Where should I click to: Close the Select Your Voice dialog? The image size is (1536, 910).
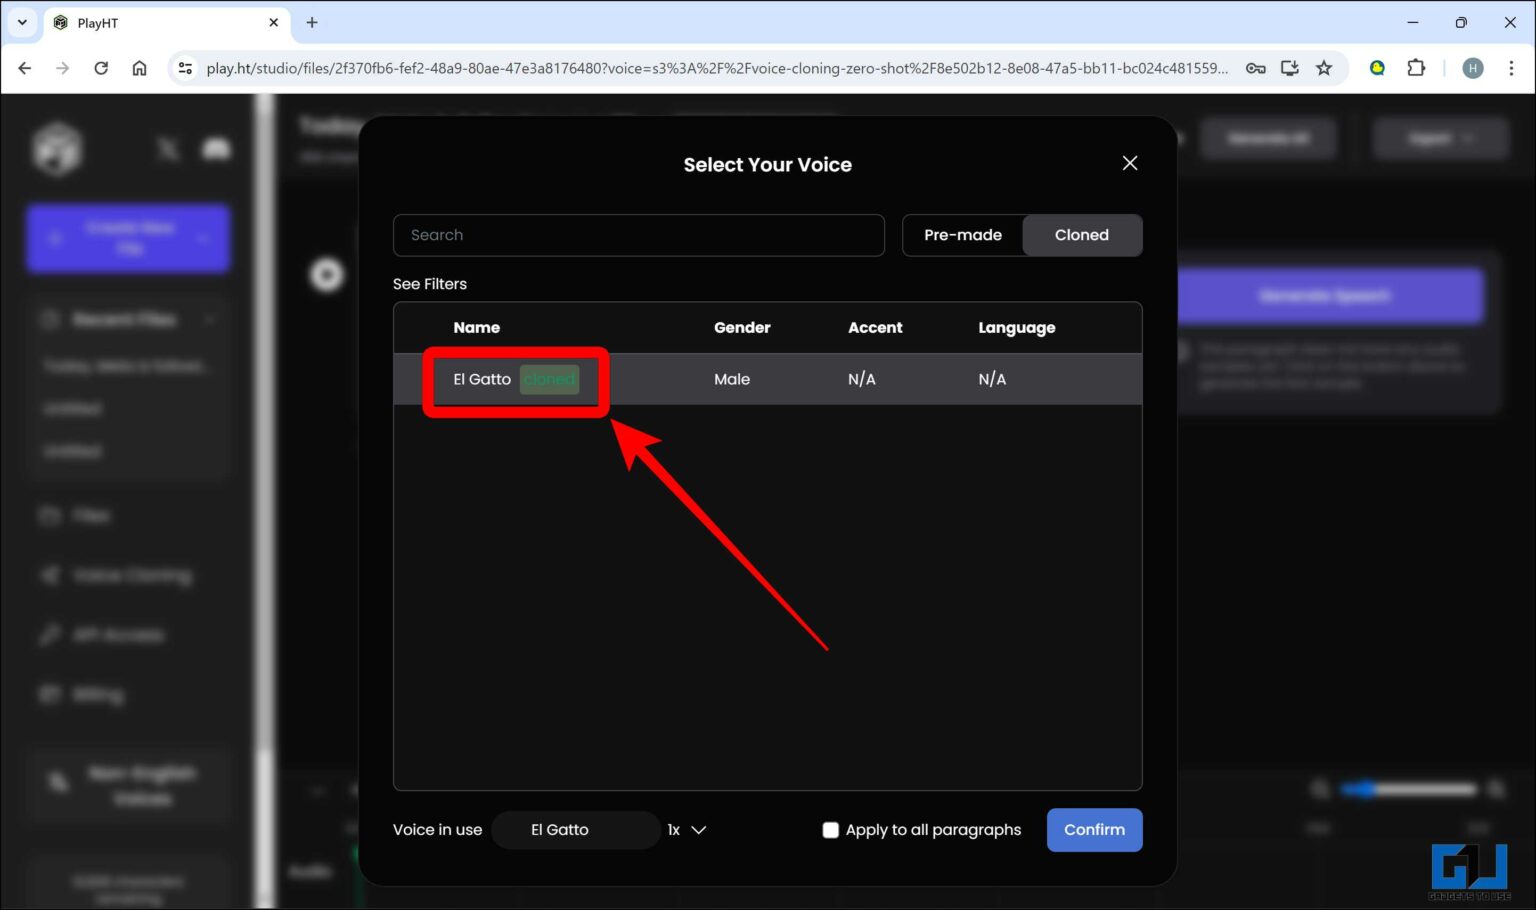[x=1130, y=163]
